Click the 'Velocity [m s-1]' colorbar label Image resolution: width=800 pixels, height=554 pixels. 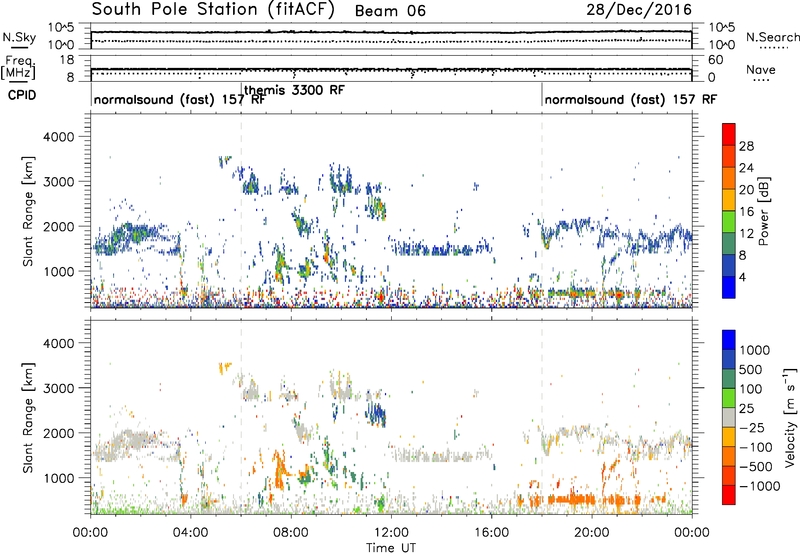click(790, 417)
